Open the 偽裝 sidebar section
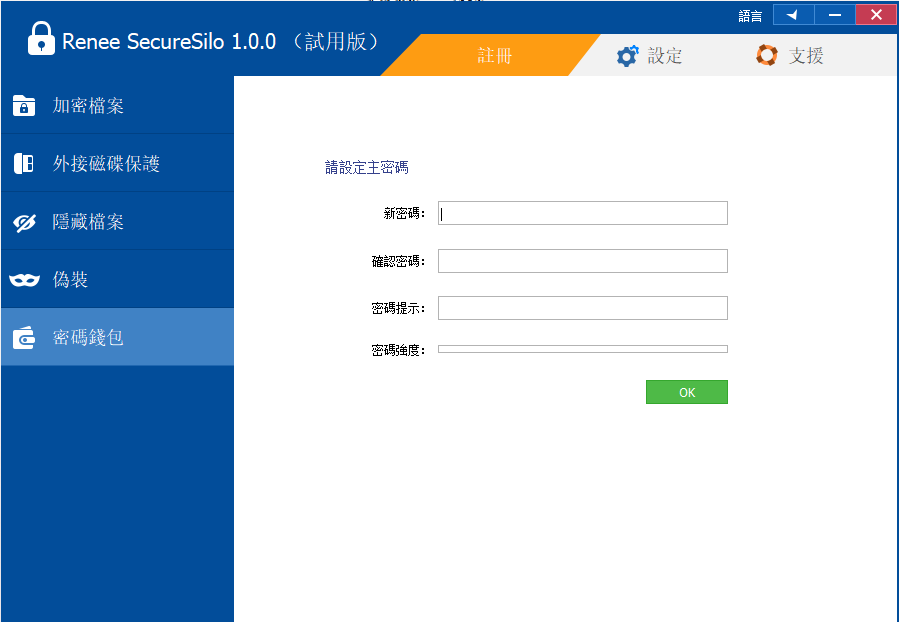899x622 pixels. [x=117, y=279]
